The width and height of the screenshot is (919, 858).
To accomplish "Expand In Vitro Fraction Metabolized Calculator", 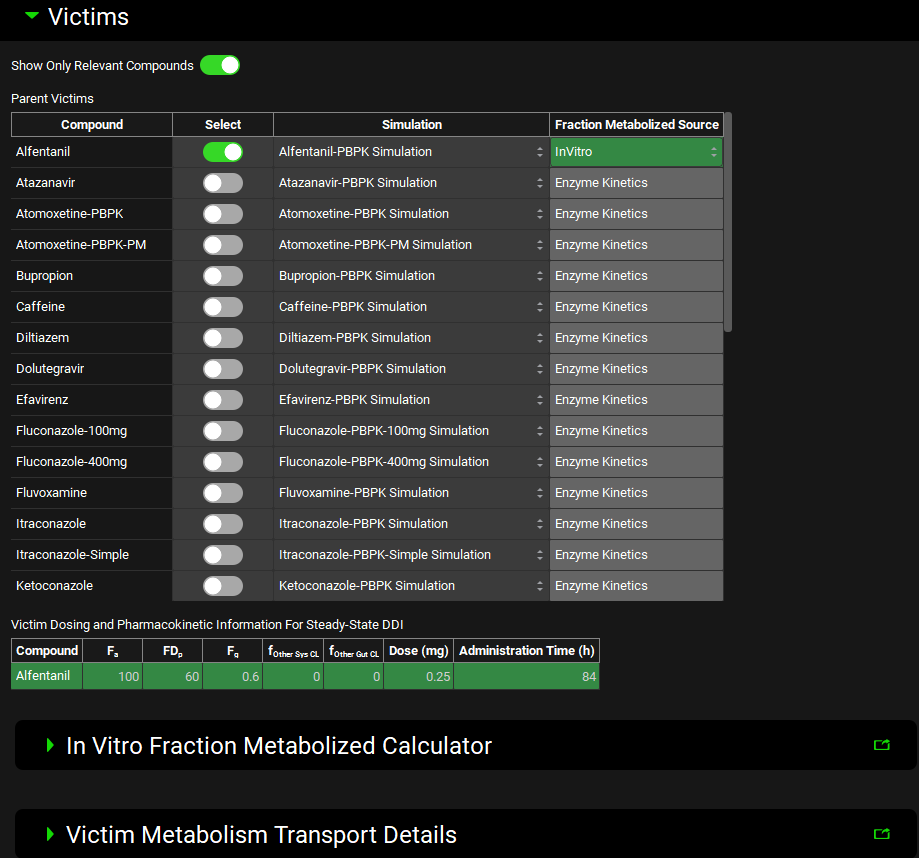I will coord(51,745).
